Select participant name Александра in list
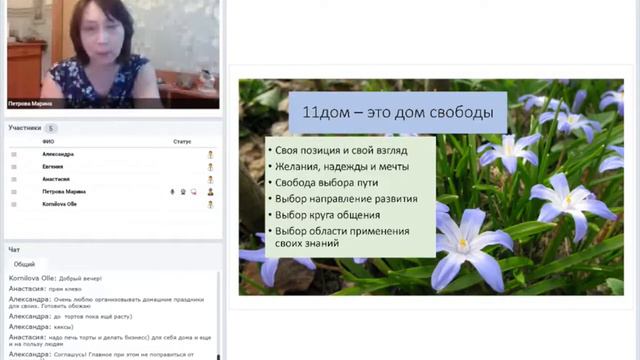Viewport: 640px width, 360px height. (58, 154)
